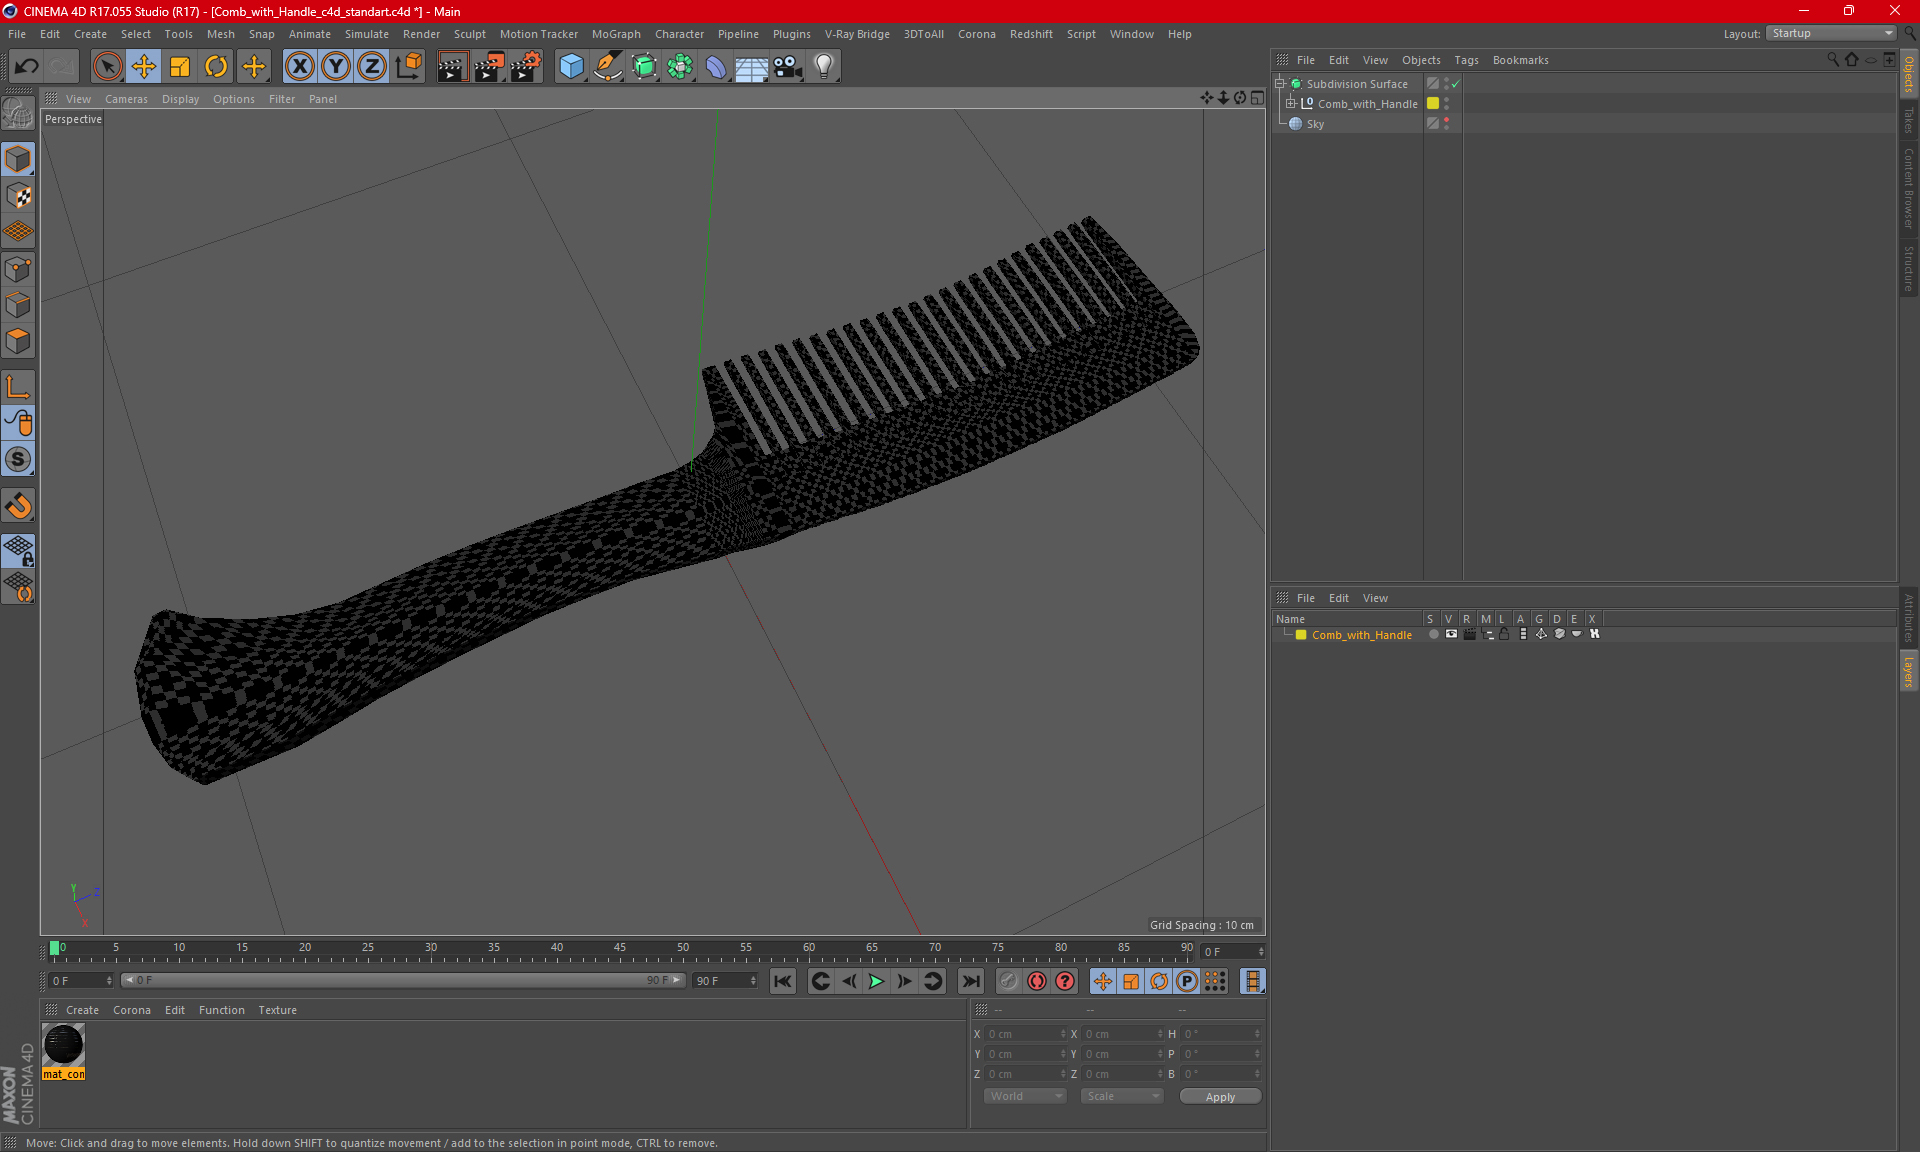Click the yellow Comb_with_Handle layer color swatch
The image size is (1920, 1152).
tap(1301, 635)
